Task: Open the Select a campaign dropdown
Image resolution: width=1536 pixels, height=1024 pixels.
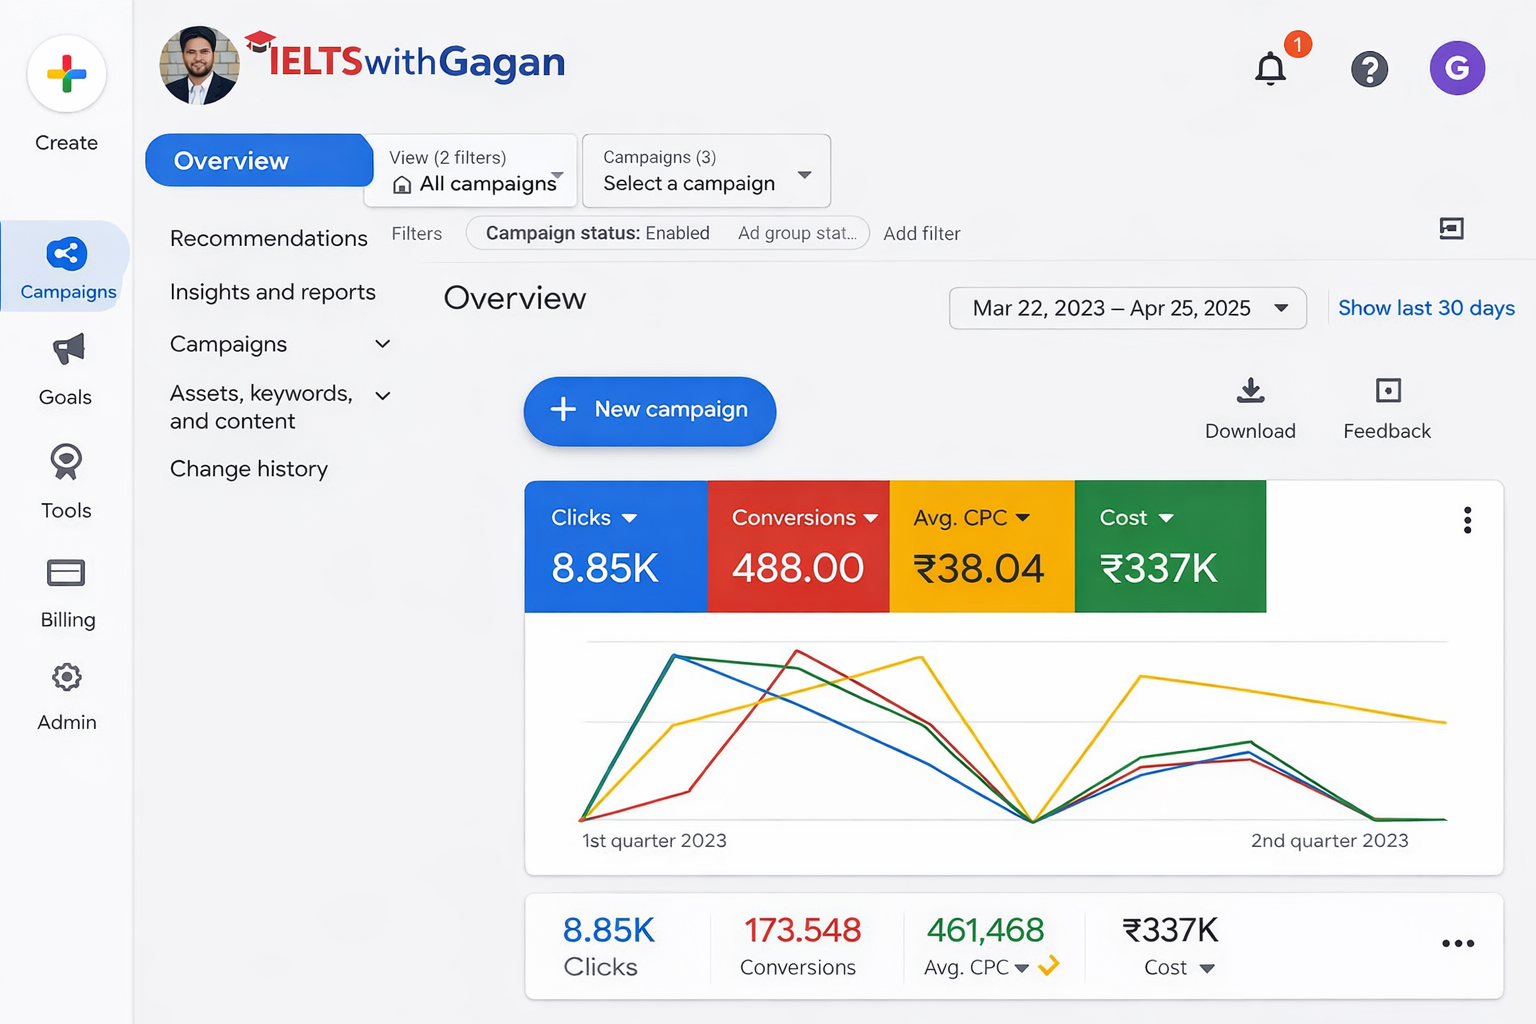Action: click(706, 171)
